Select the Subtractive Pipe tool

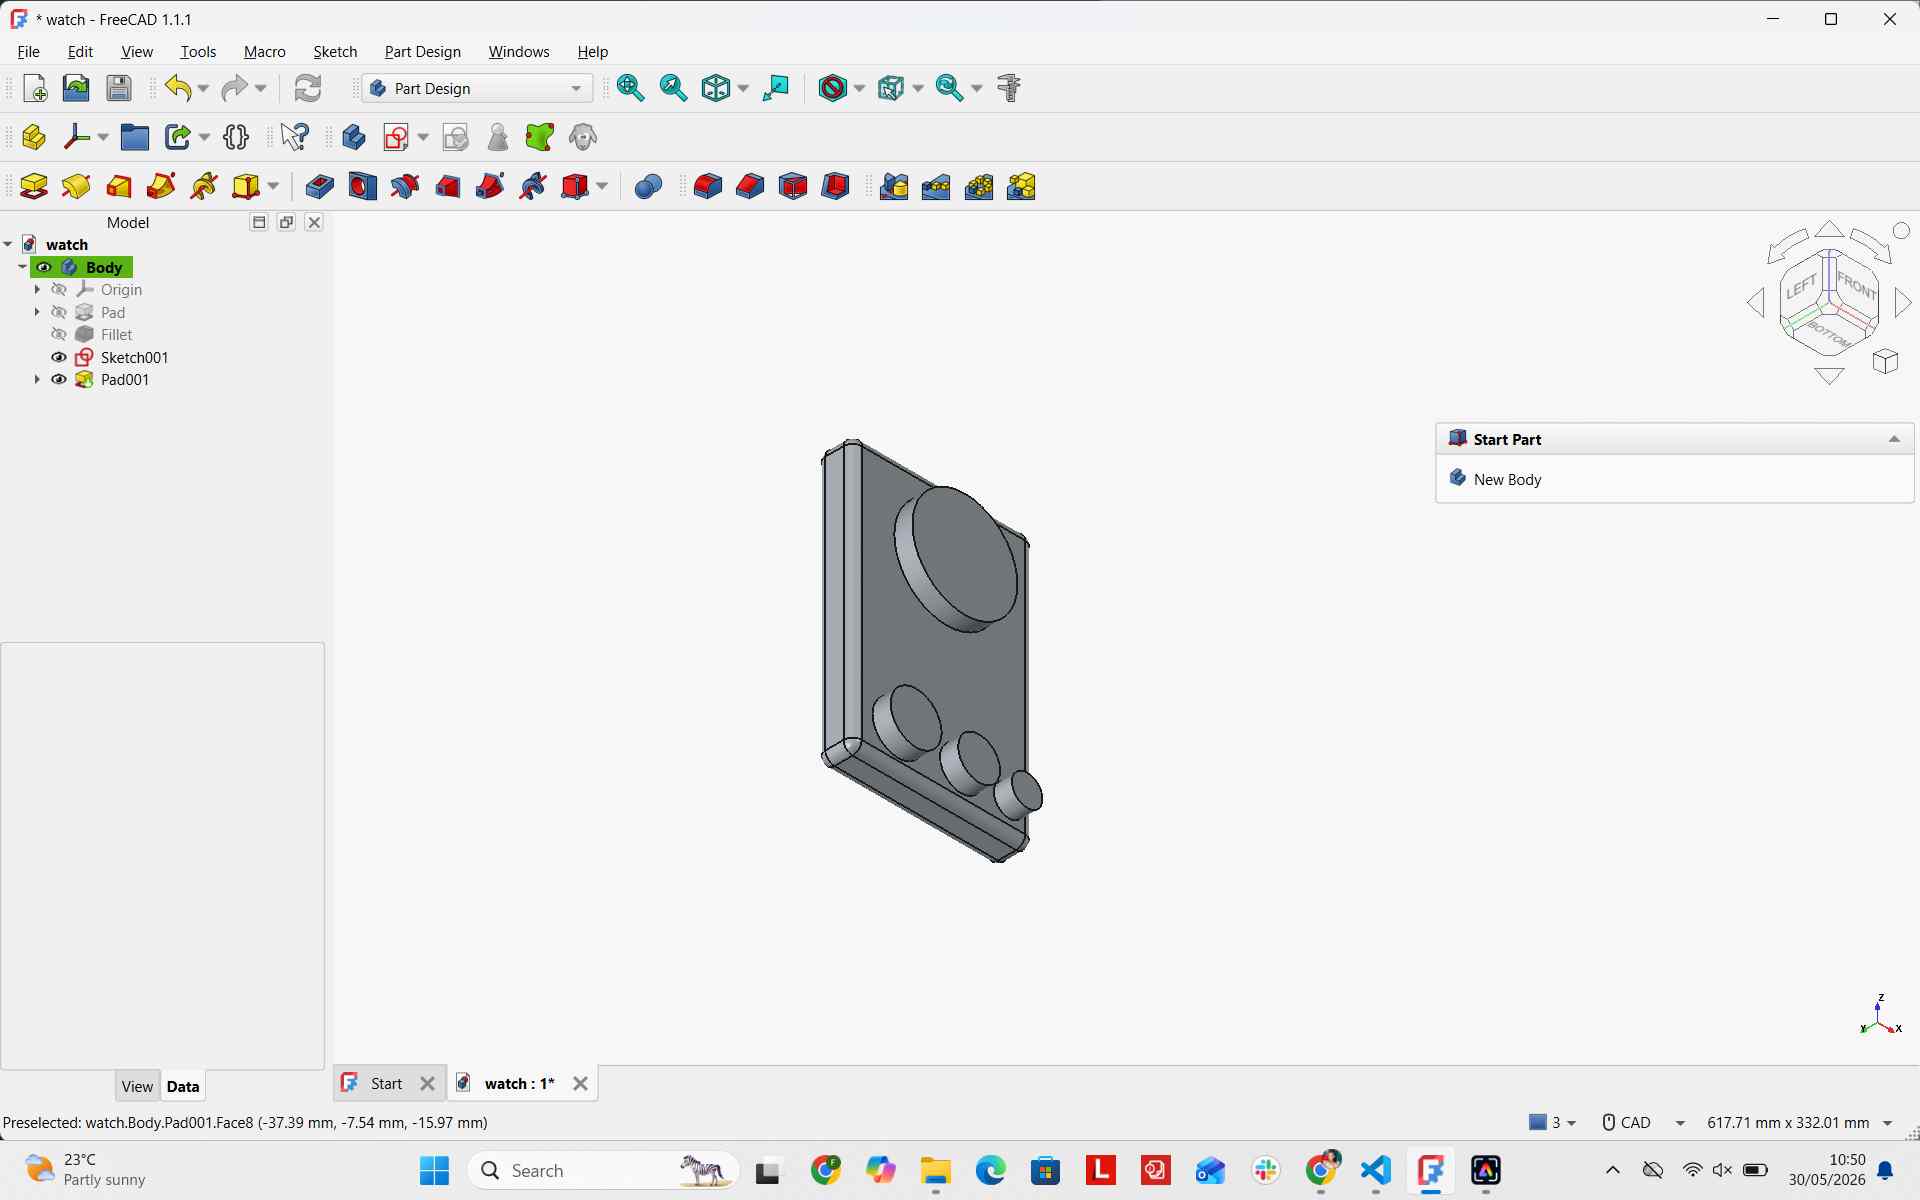click(490, 187)
